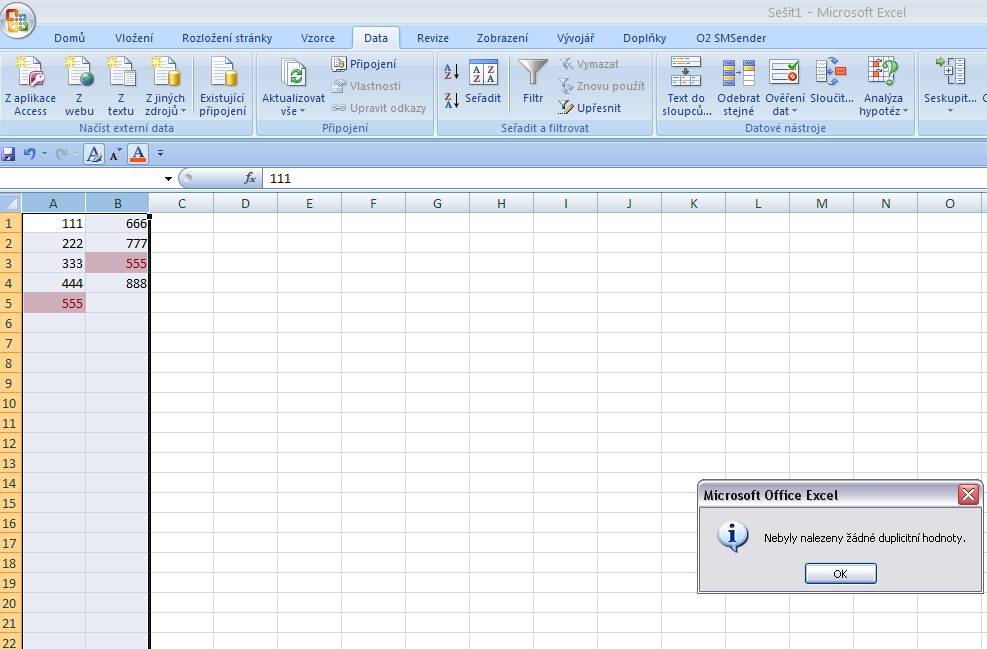
Task: Select highlighted cell A5 with 555
Action: point(54,303)
